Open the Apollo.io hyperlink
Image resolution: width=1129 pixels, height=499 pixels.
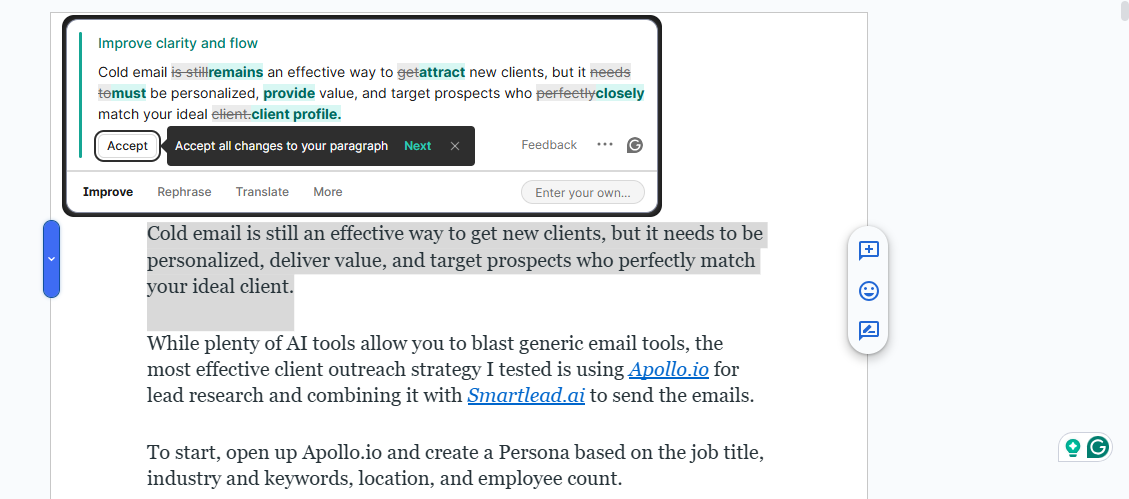(668, 370)
